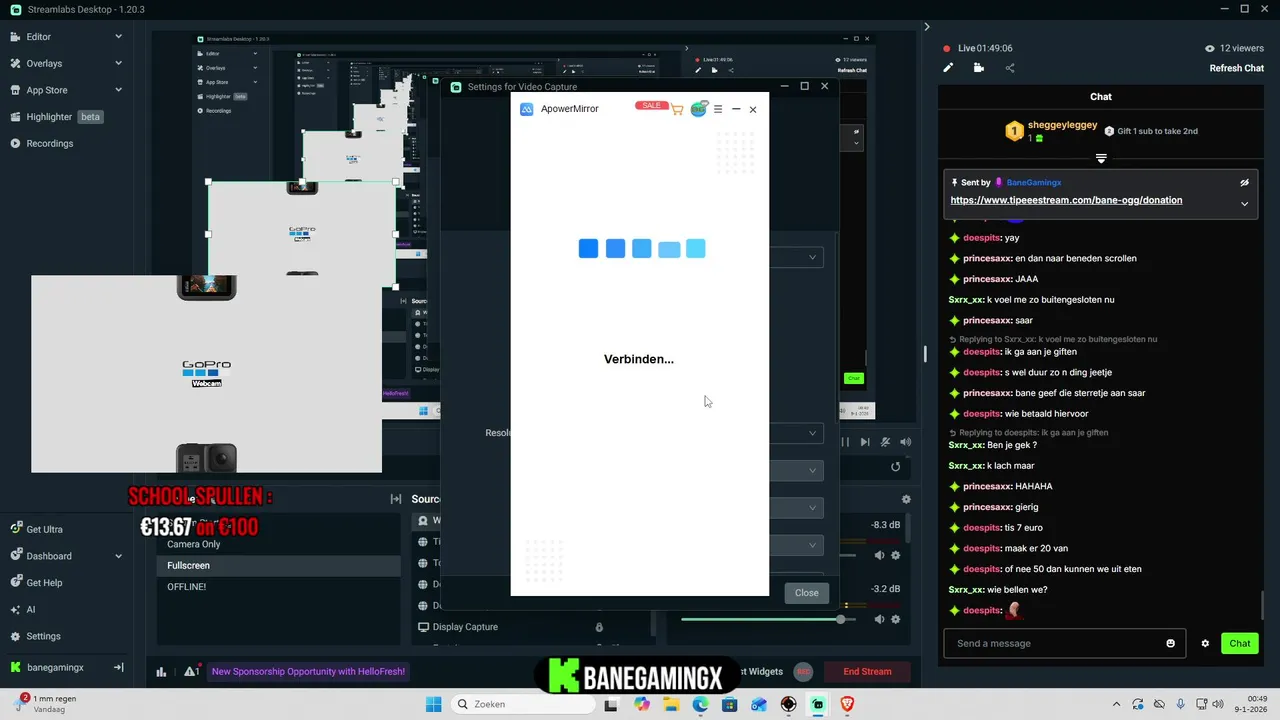Image resolution: width=1280 pixels, height=720 pixels.
Task: Click the logout icon beside banegamingx
Action: click(118, 667)
